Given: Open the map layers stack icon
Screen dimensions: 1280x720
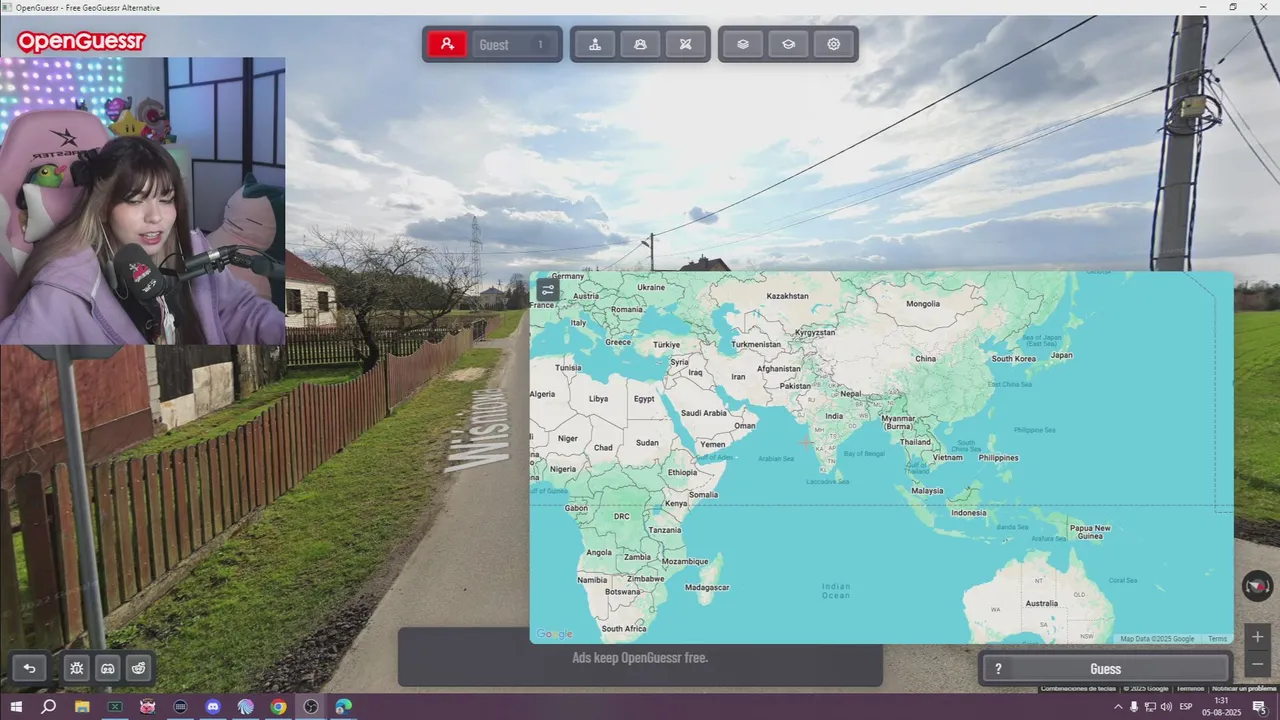Looking at the screenshot, I should tap(743, 44).
